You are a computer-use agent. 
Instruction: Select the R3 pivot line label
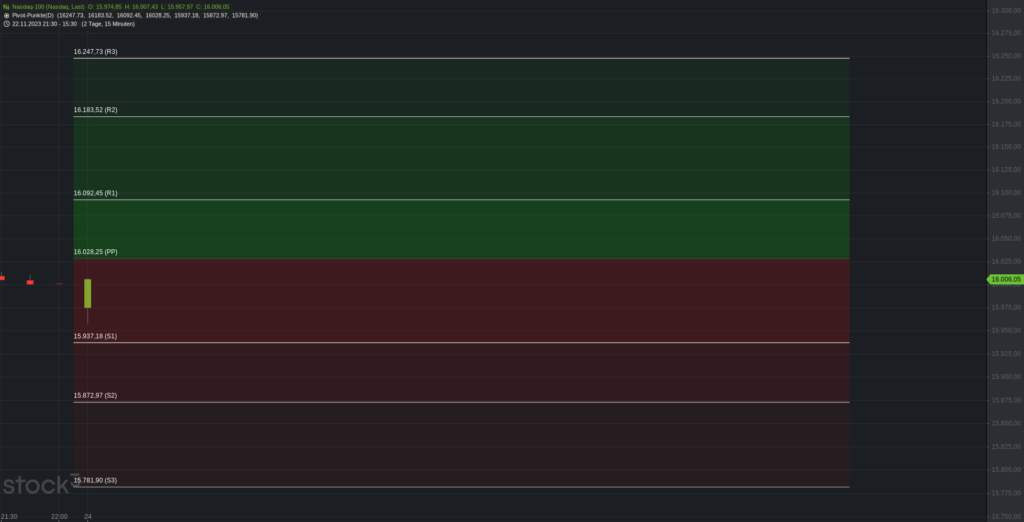96,51
